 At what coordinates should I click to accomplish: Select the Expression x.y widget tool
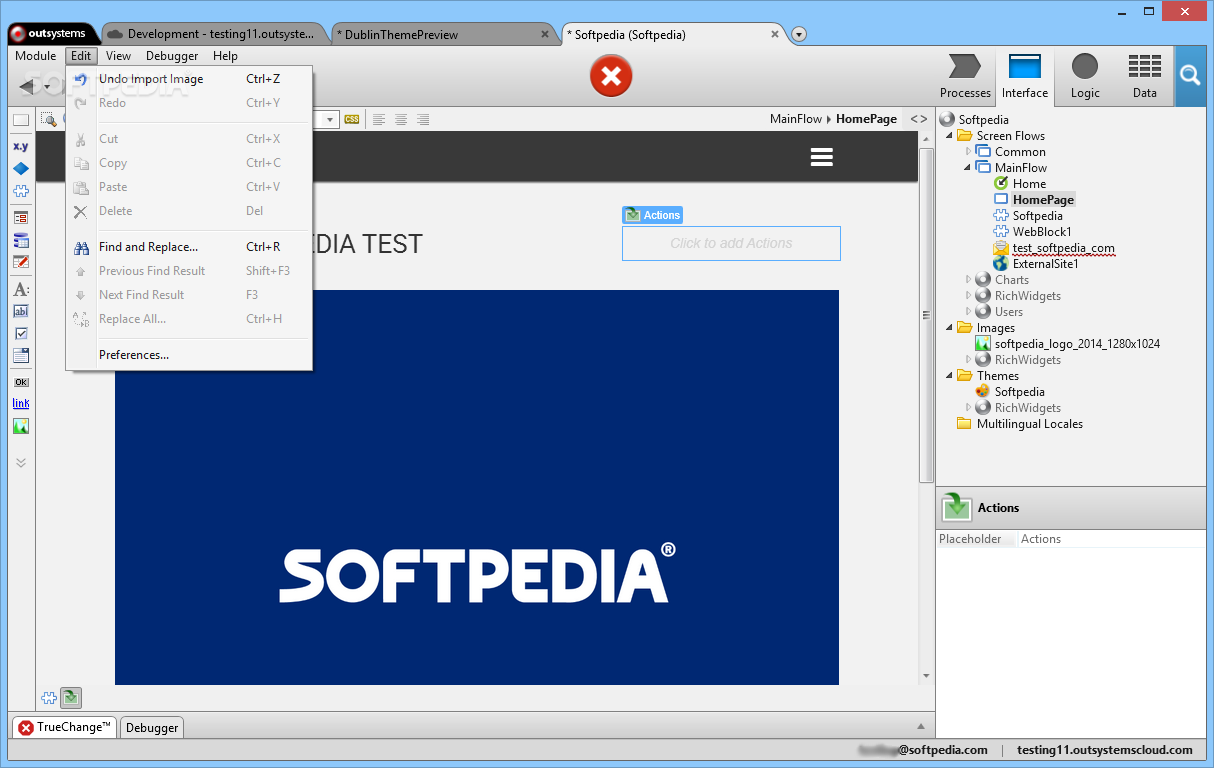pyautogui.click(x=21, y=146)
